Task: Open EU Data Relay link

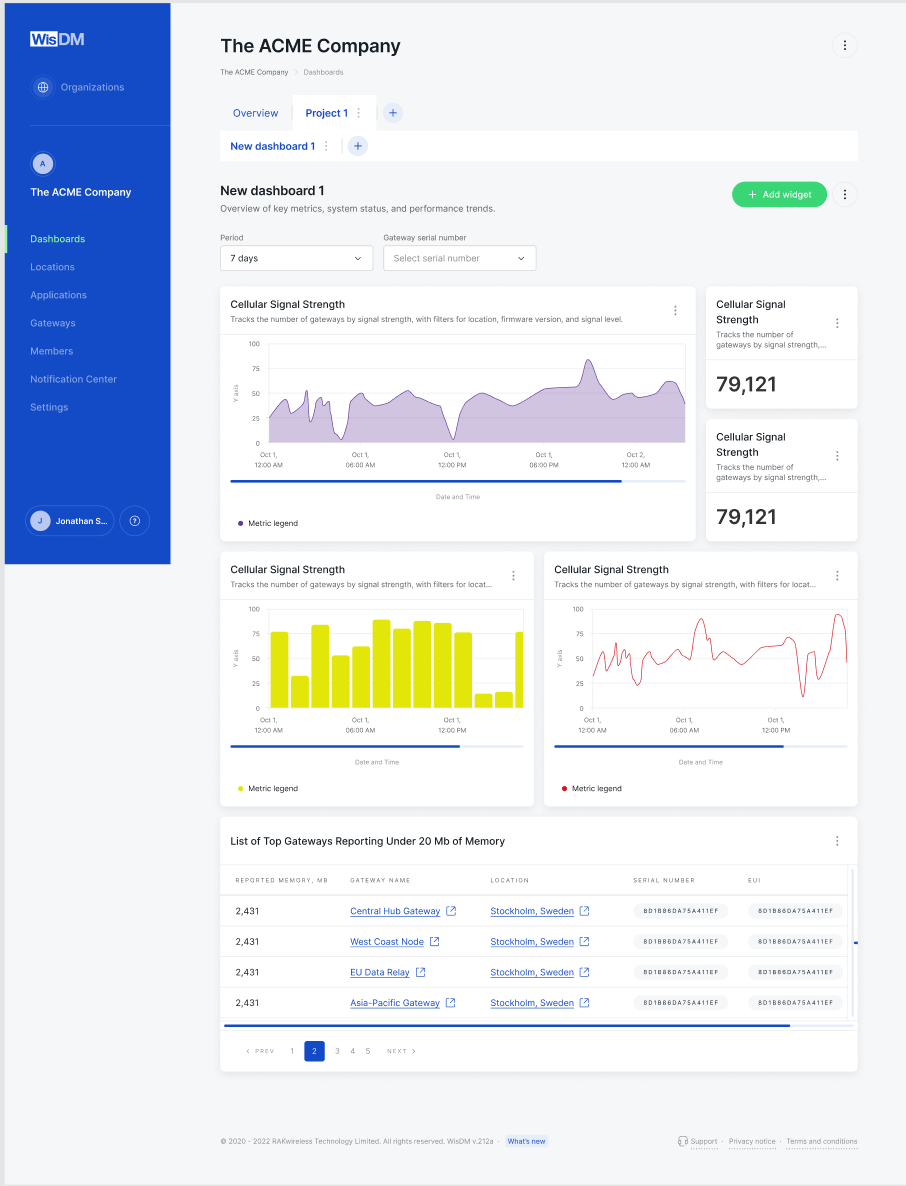Action: point(380,972)
